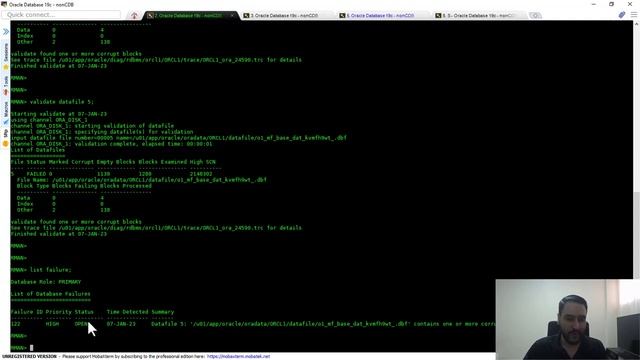Click the MobaXterm app icon in title bar
This screenshot has width=640, height=360.
pos(4,4)
